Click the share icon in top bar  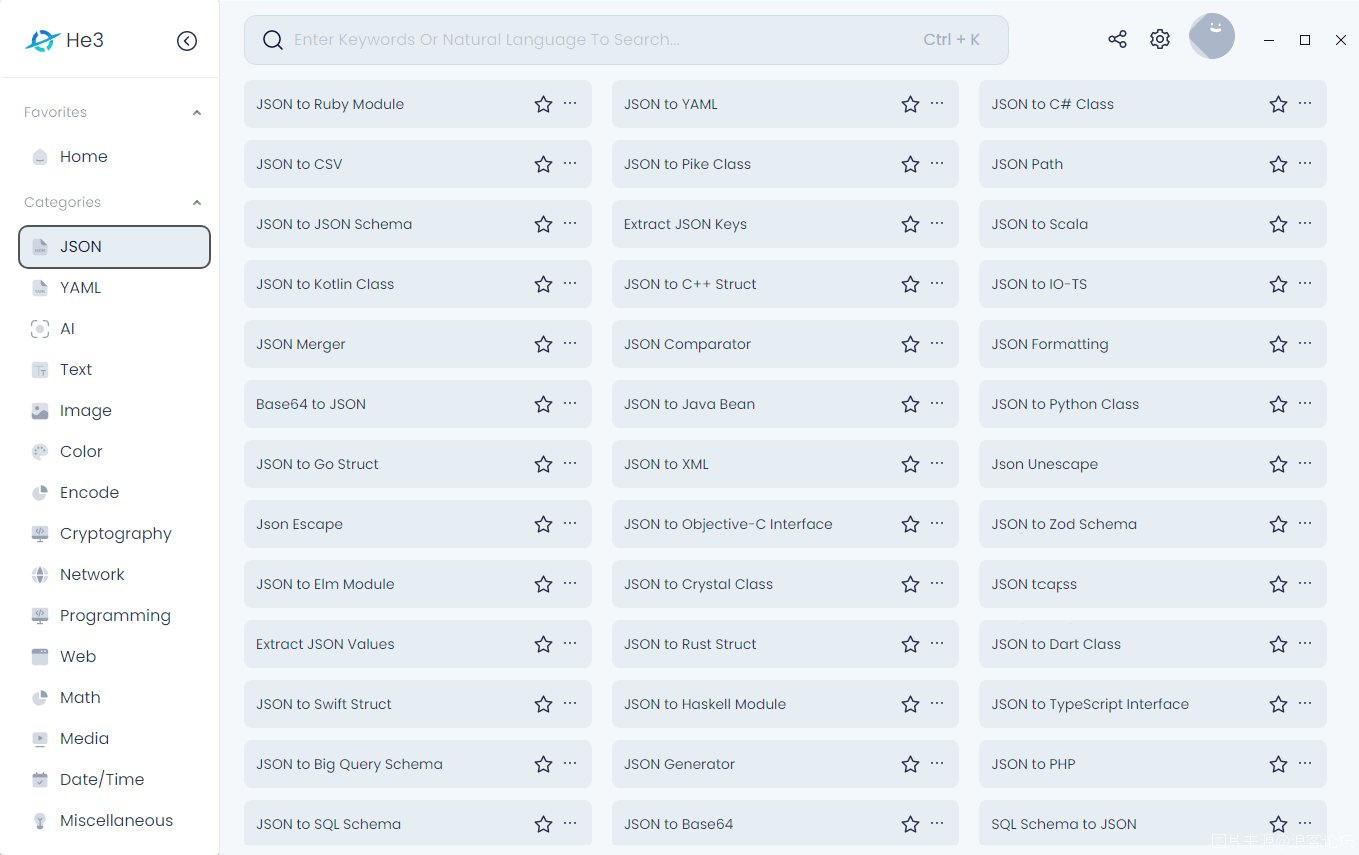click(x=1117, y=39)
